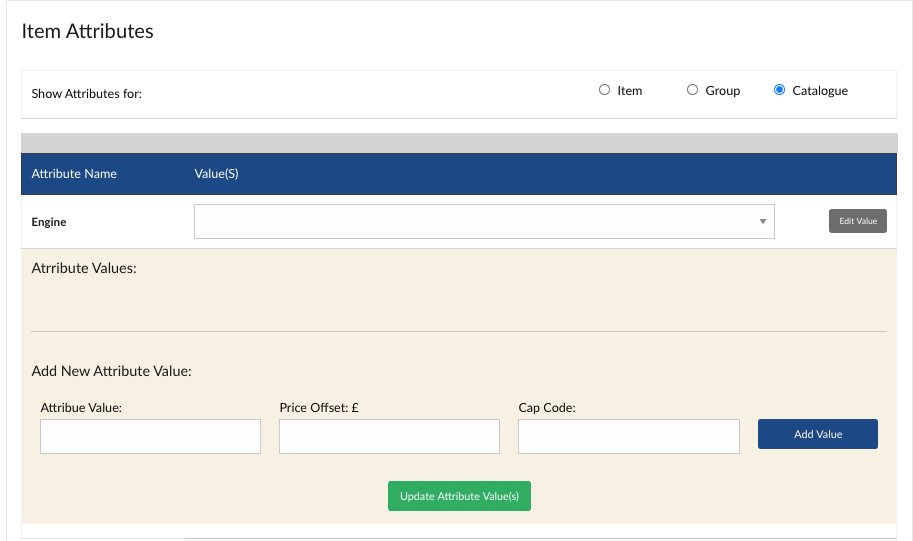Select the Catalogue radio button

pyautogui.click(x=779, y=90)
